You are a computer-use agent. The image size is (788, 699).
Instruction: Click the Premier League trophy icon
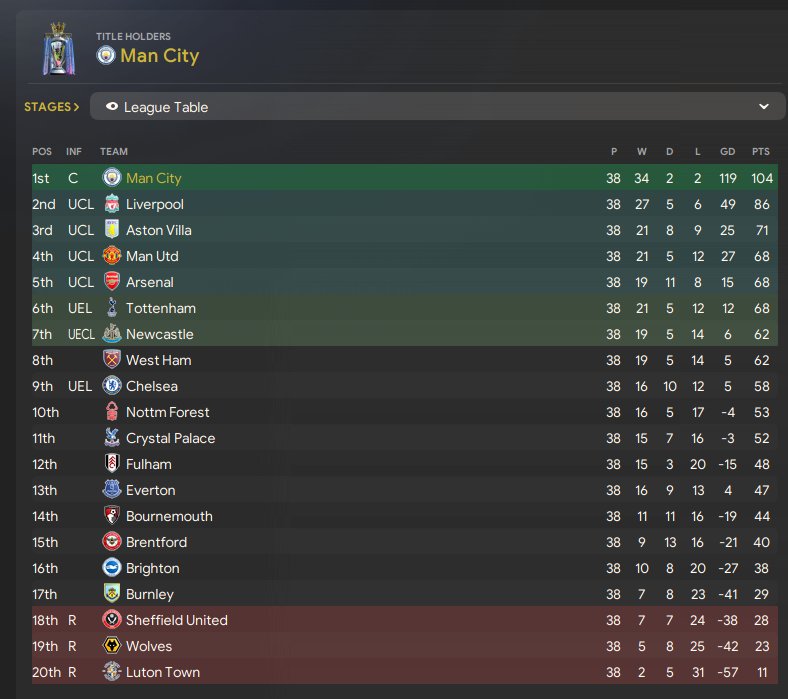tap(59, 50)
